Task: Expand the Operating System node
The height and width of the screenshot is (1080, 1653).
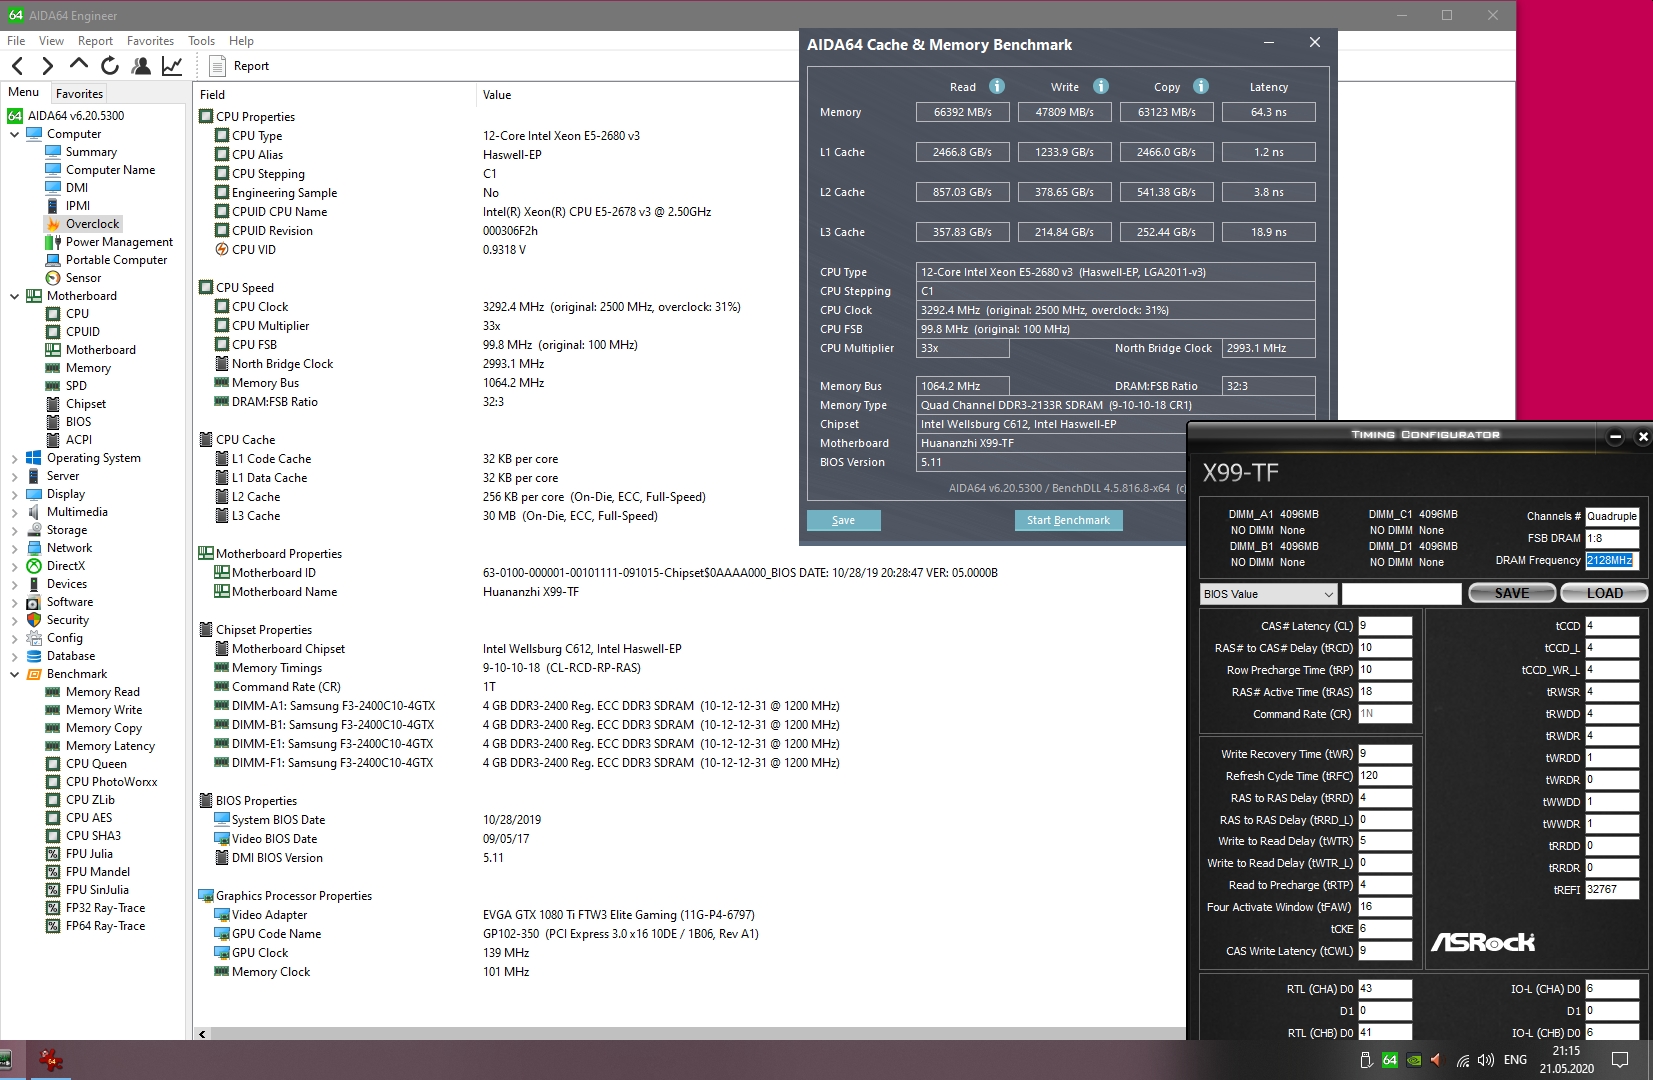Action: [15, 458]
